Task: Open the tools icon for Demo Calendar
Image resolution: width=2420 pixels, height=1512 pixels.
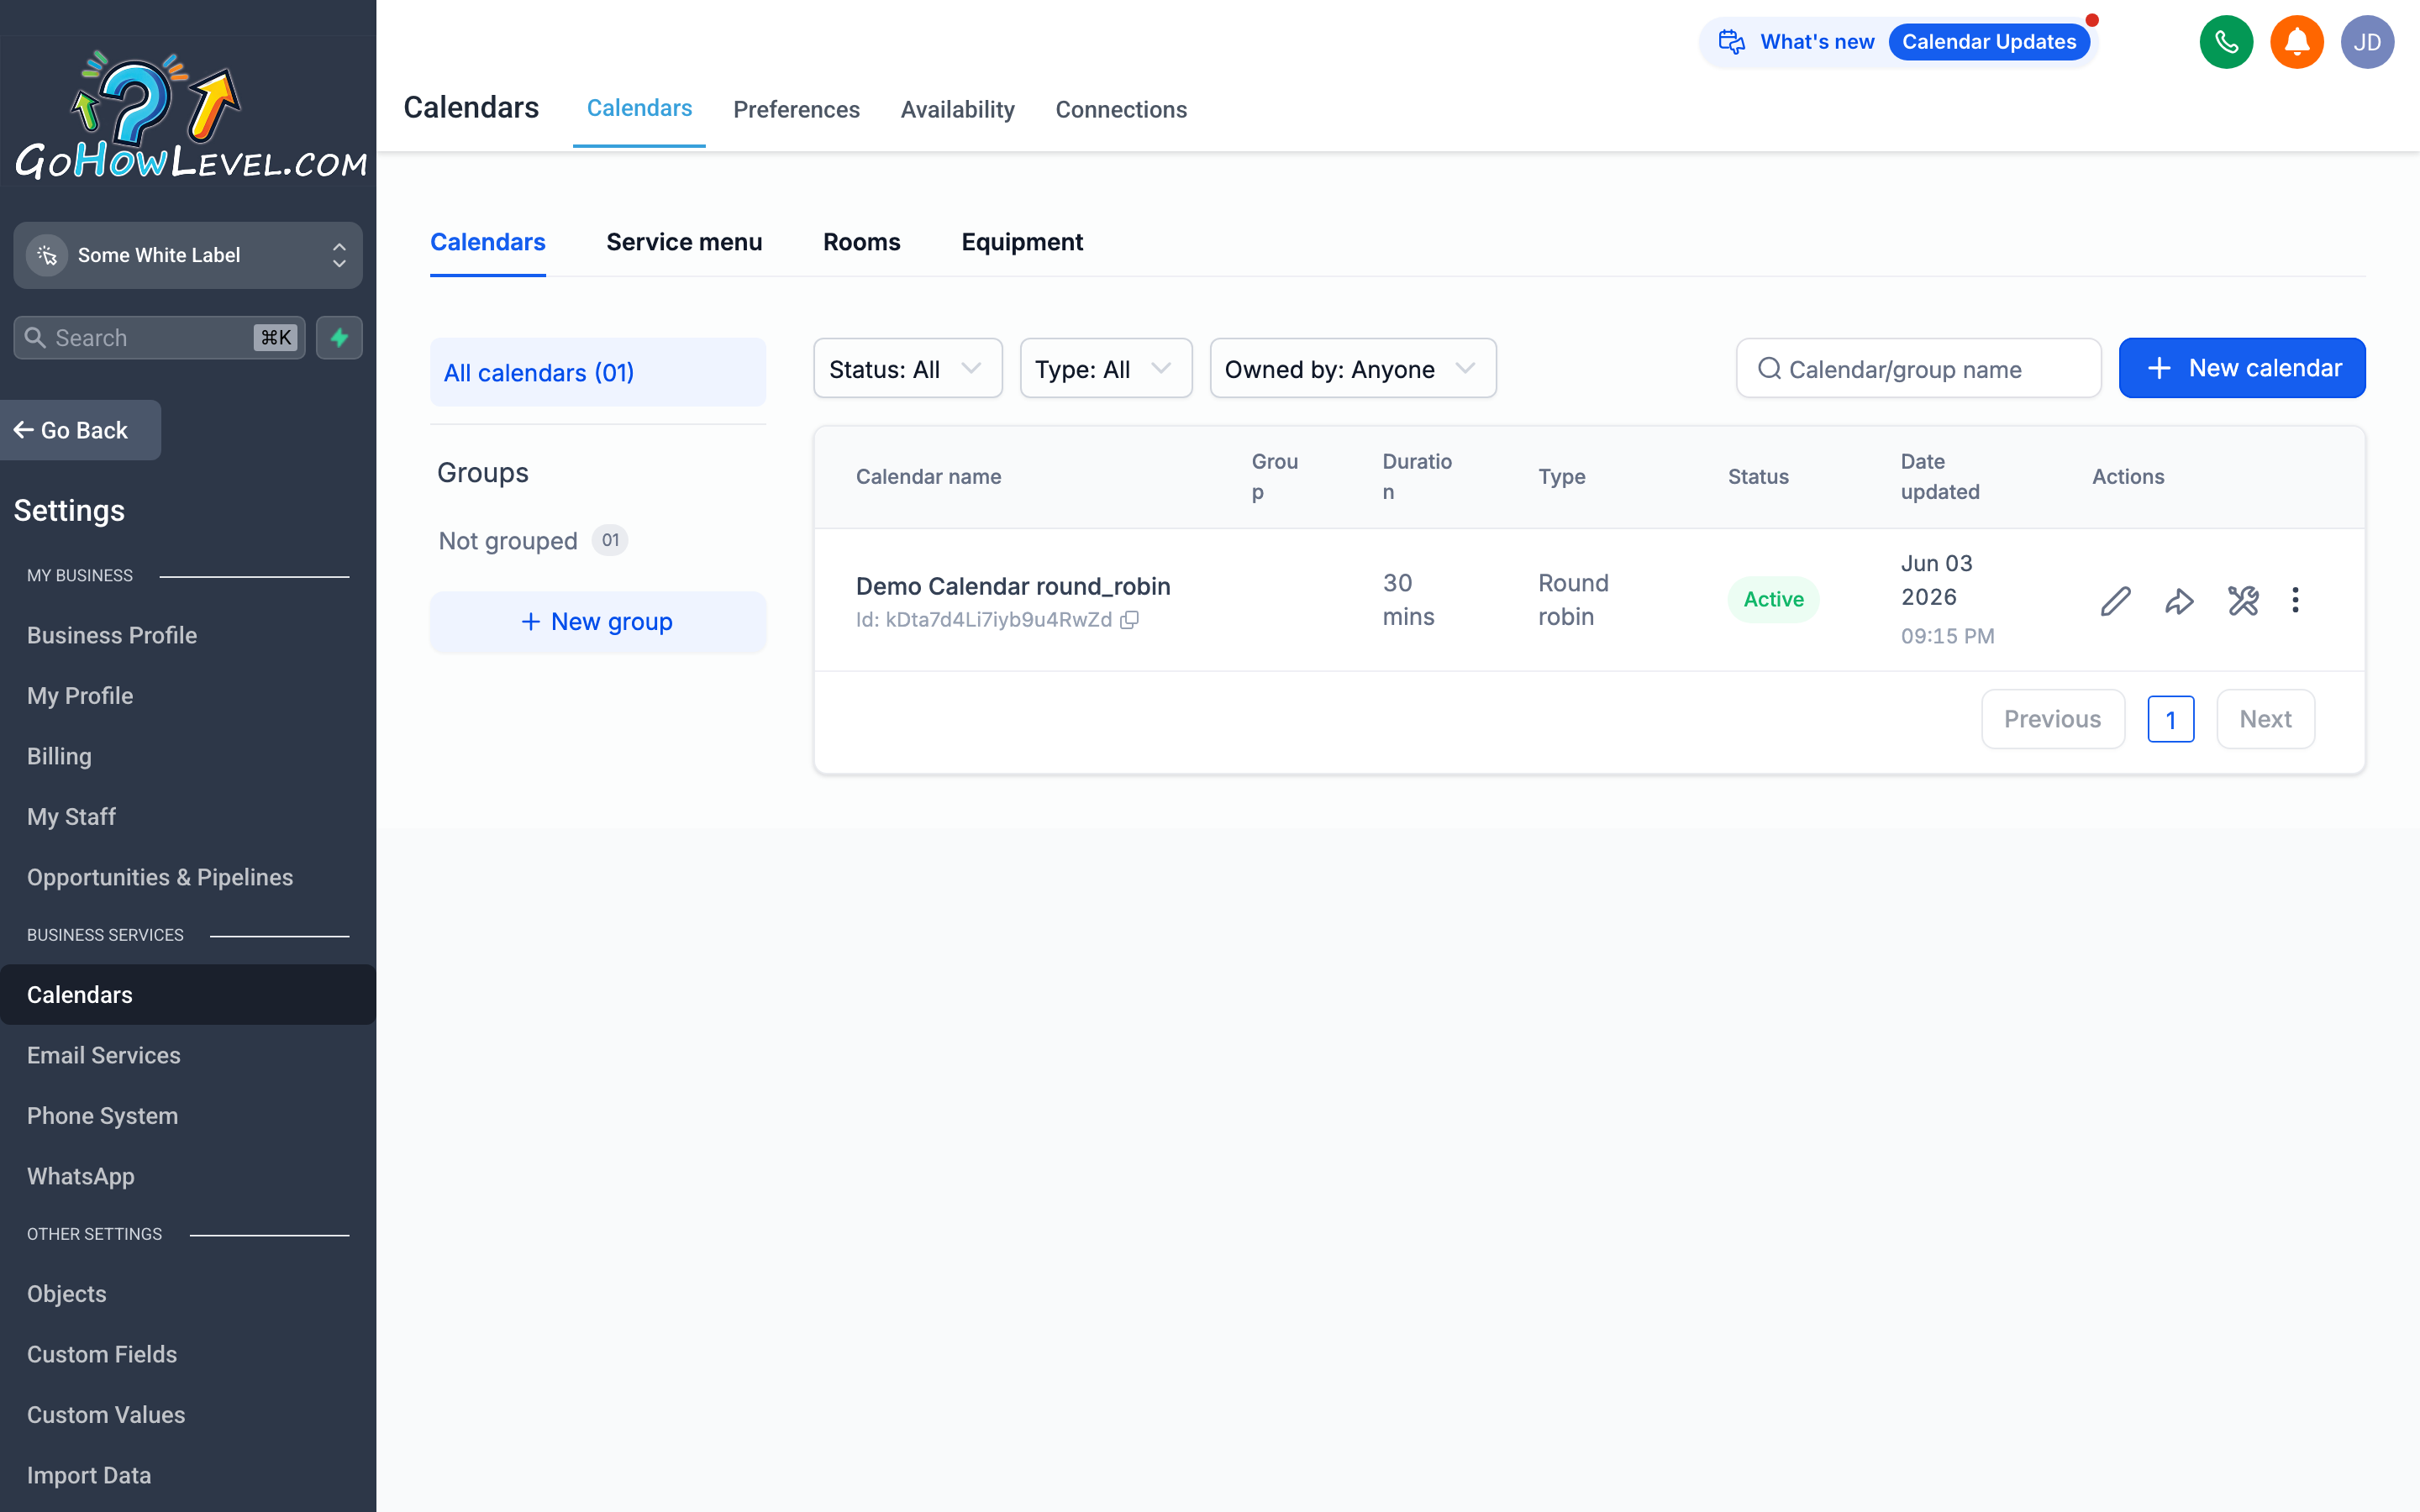Action: [x=2243, y=600]
